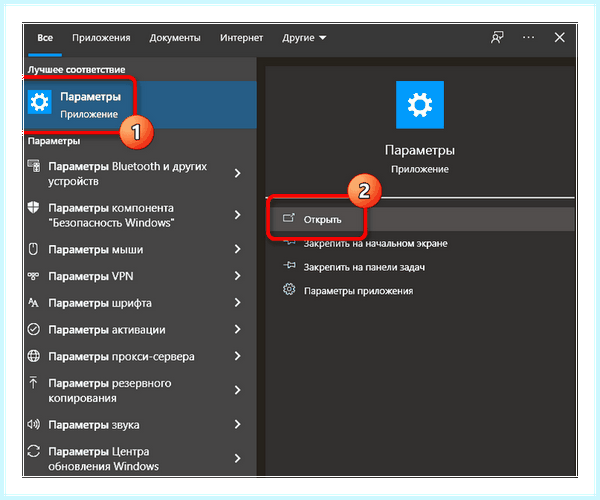This screenshot has width=600, height=500.
Task: Click the open-window icon beside Открыть
Action: 289,218
